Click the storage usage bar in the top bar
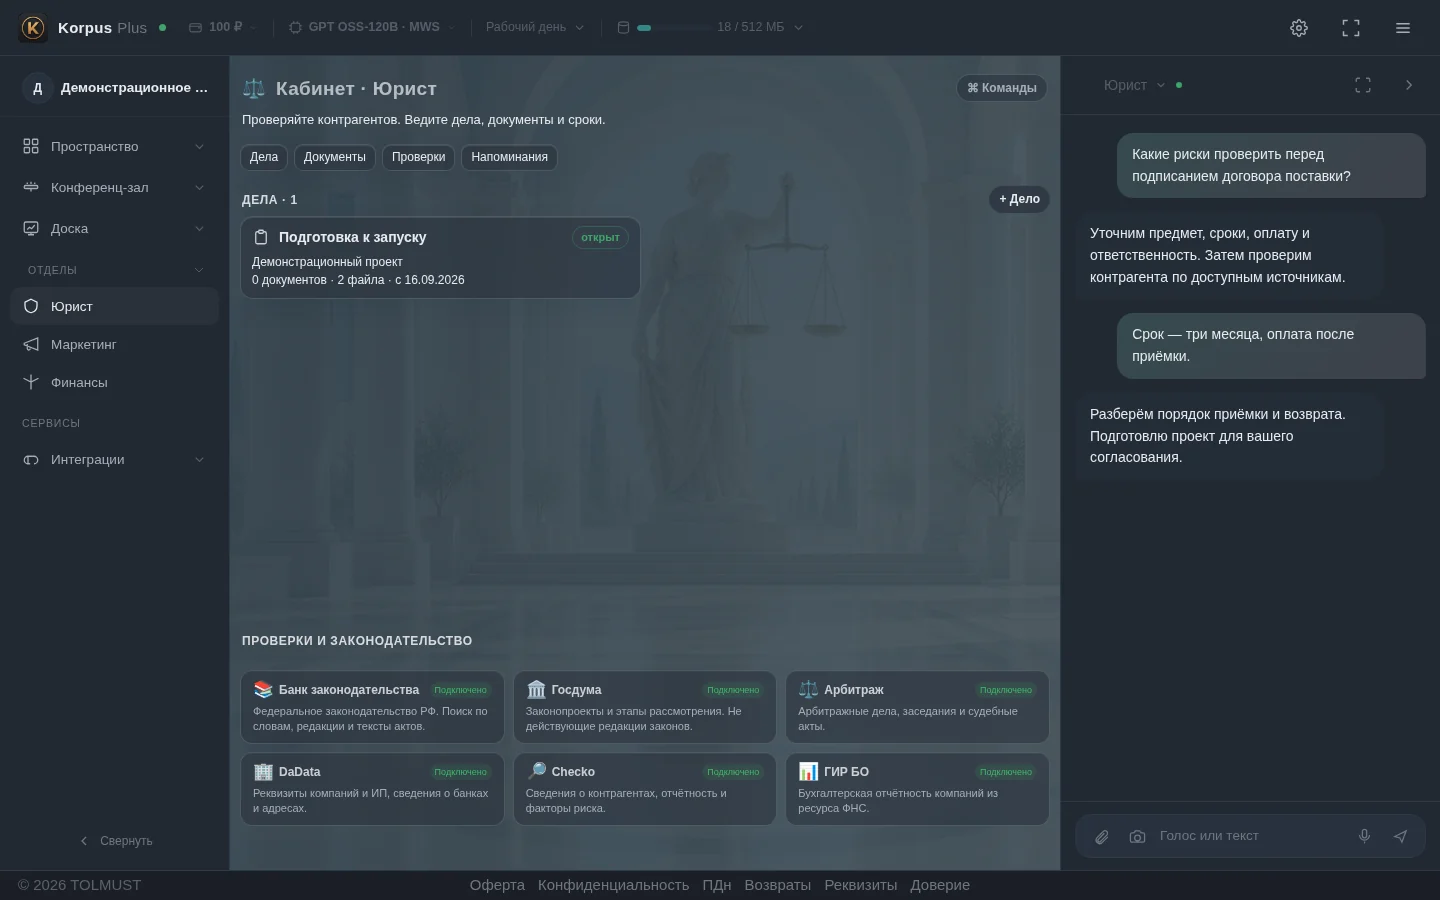This screenshot has height=900, width=1440. coord(673,28)
